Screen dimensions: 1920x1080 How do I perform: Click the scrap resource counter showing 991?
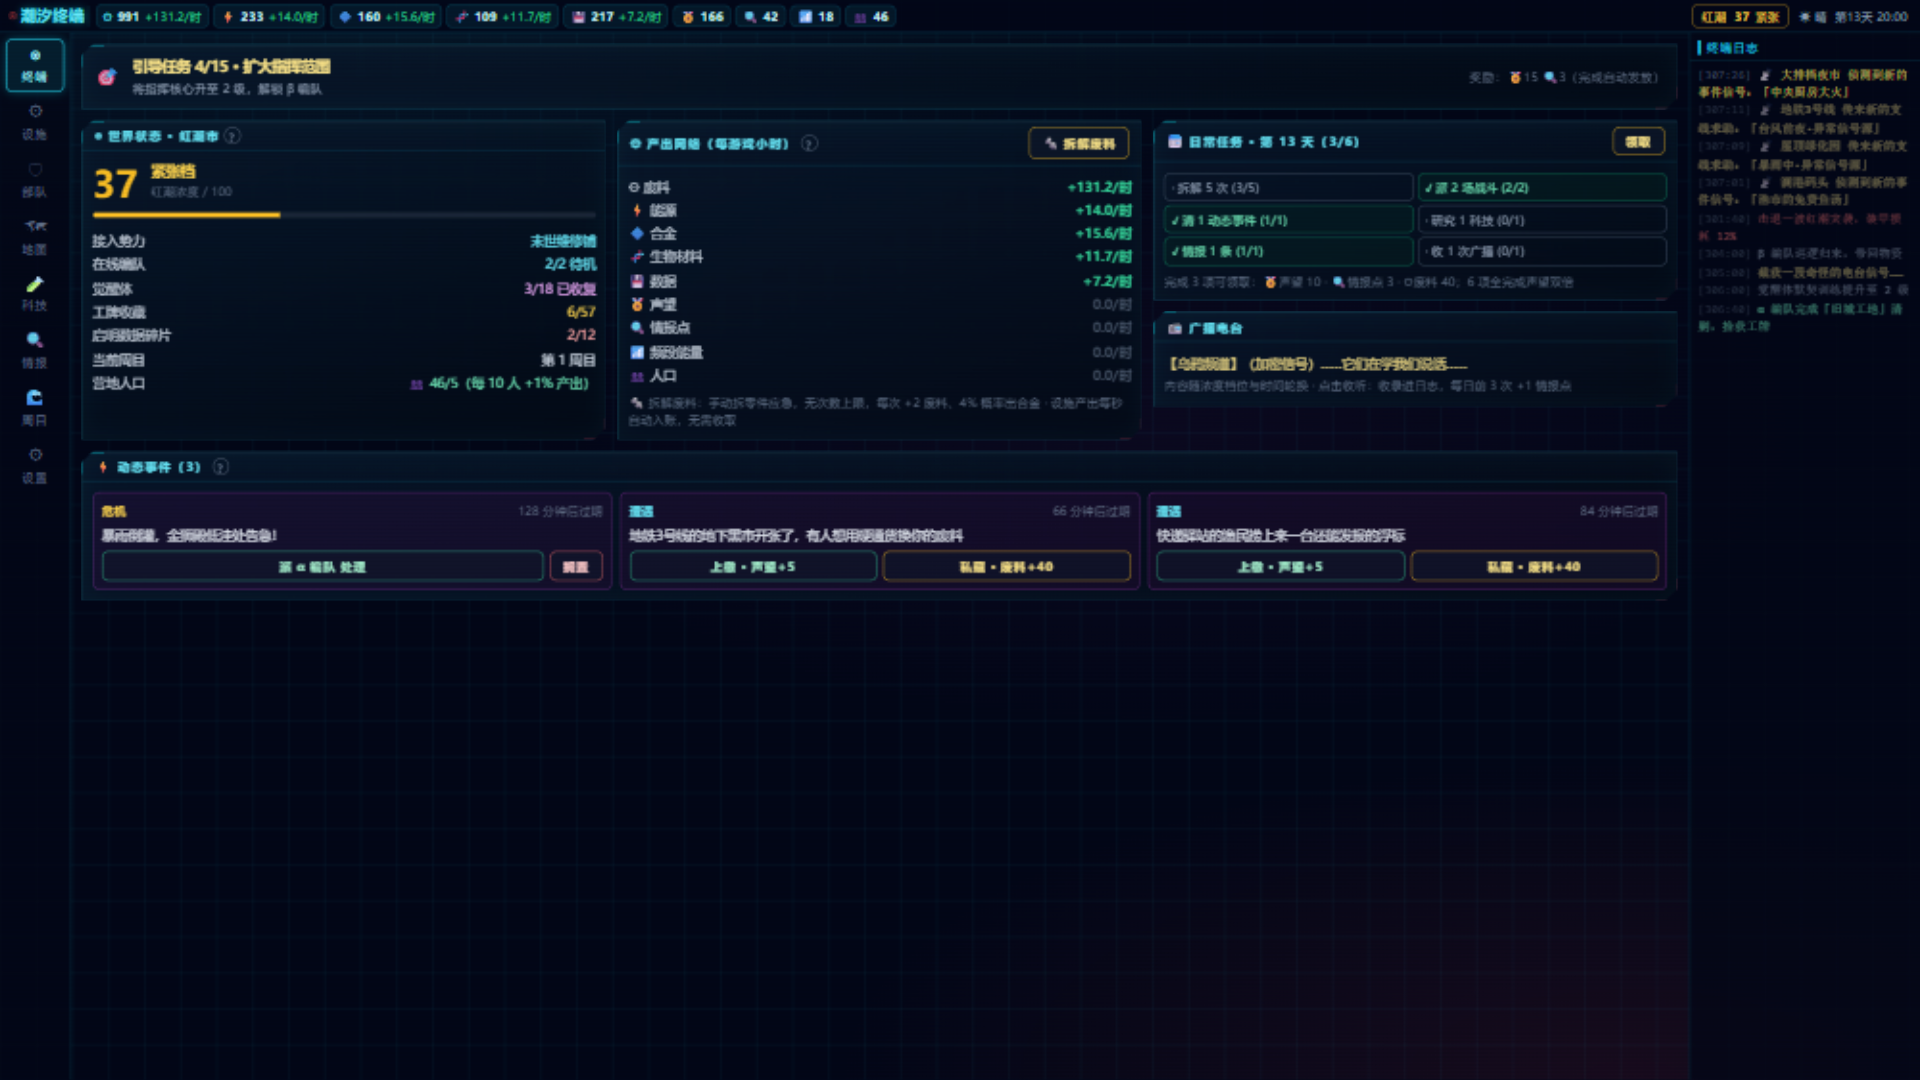(x=152, y=17)
